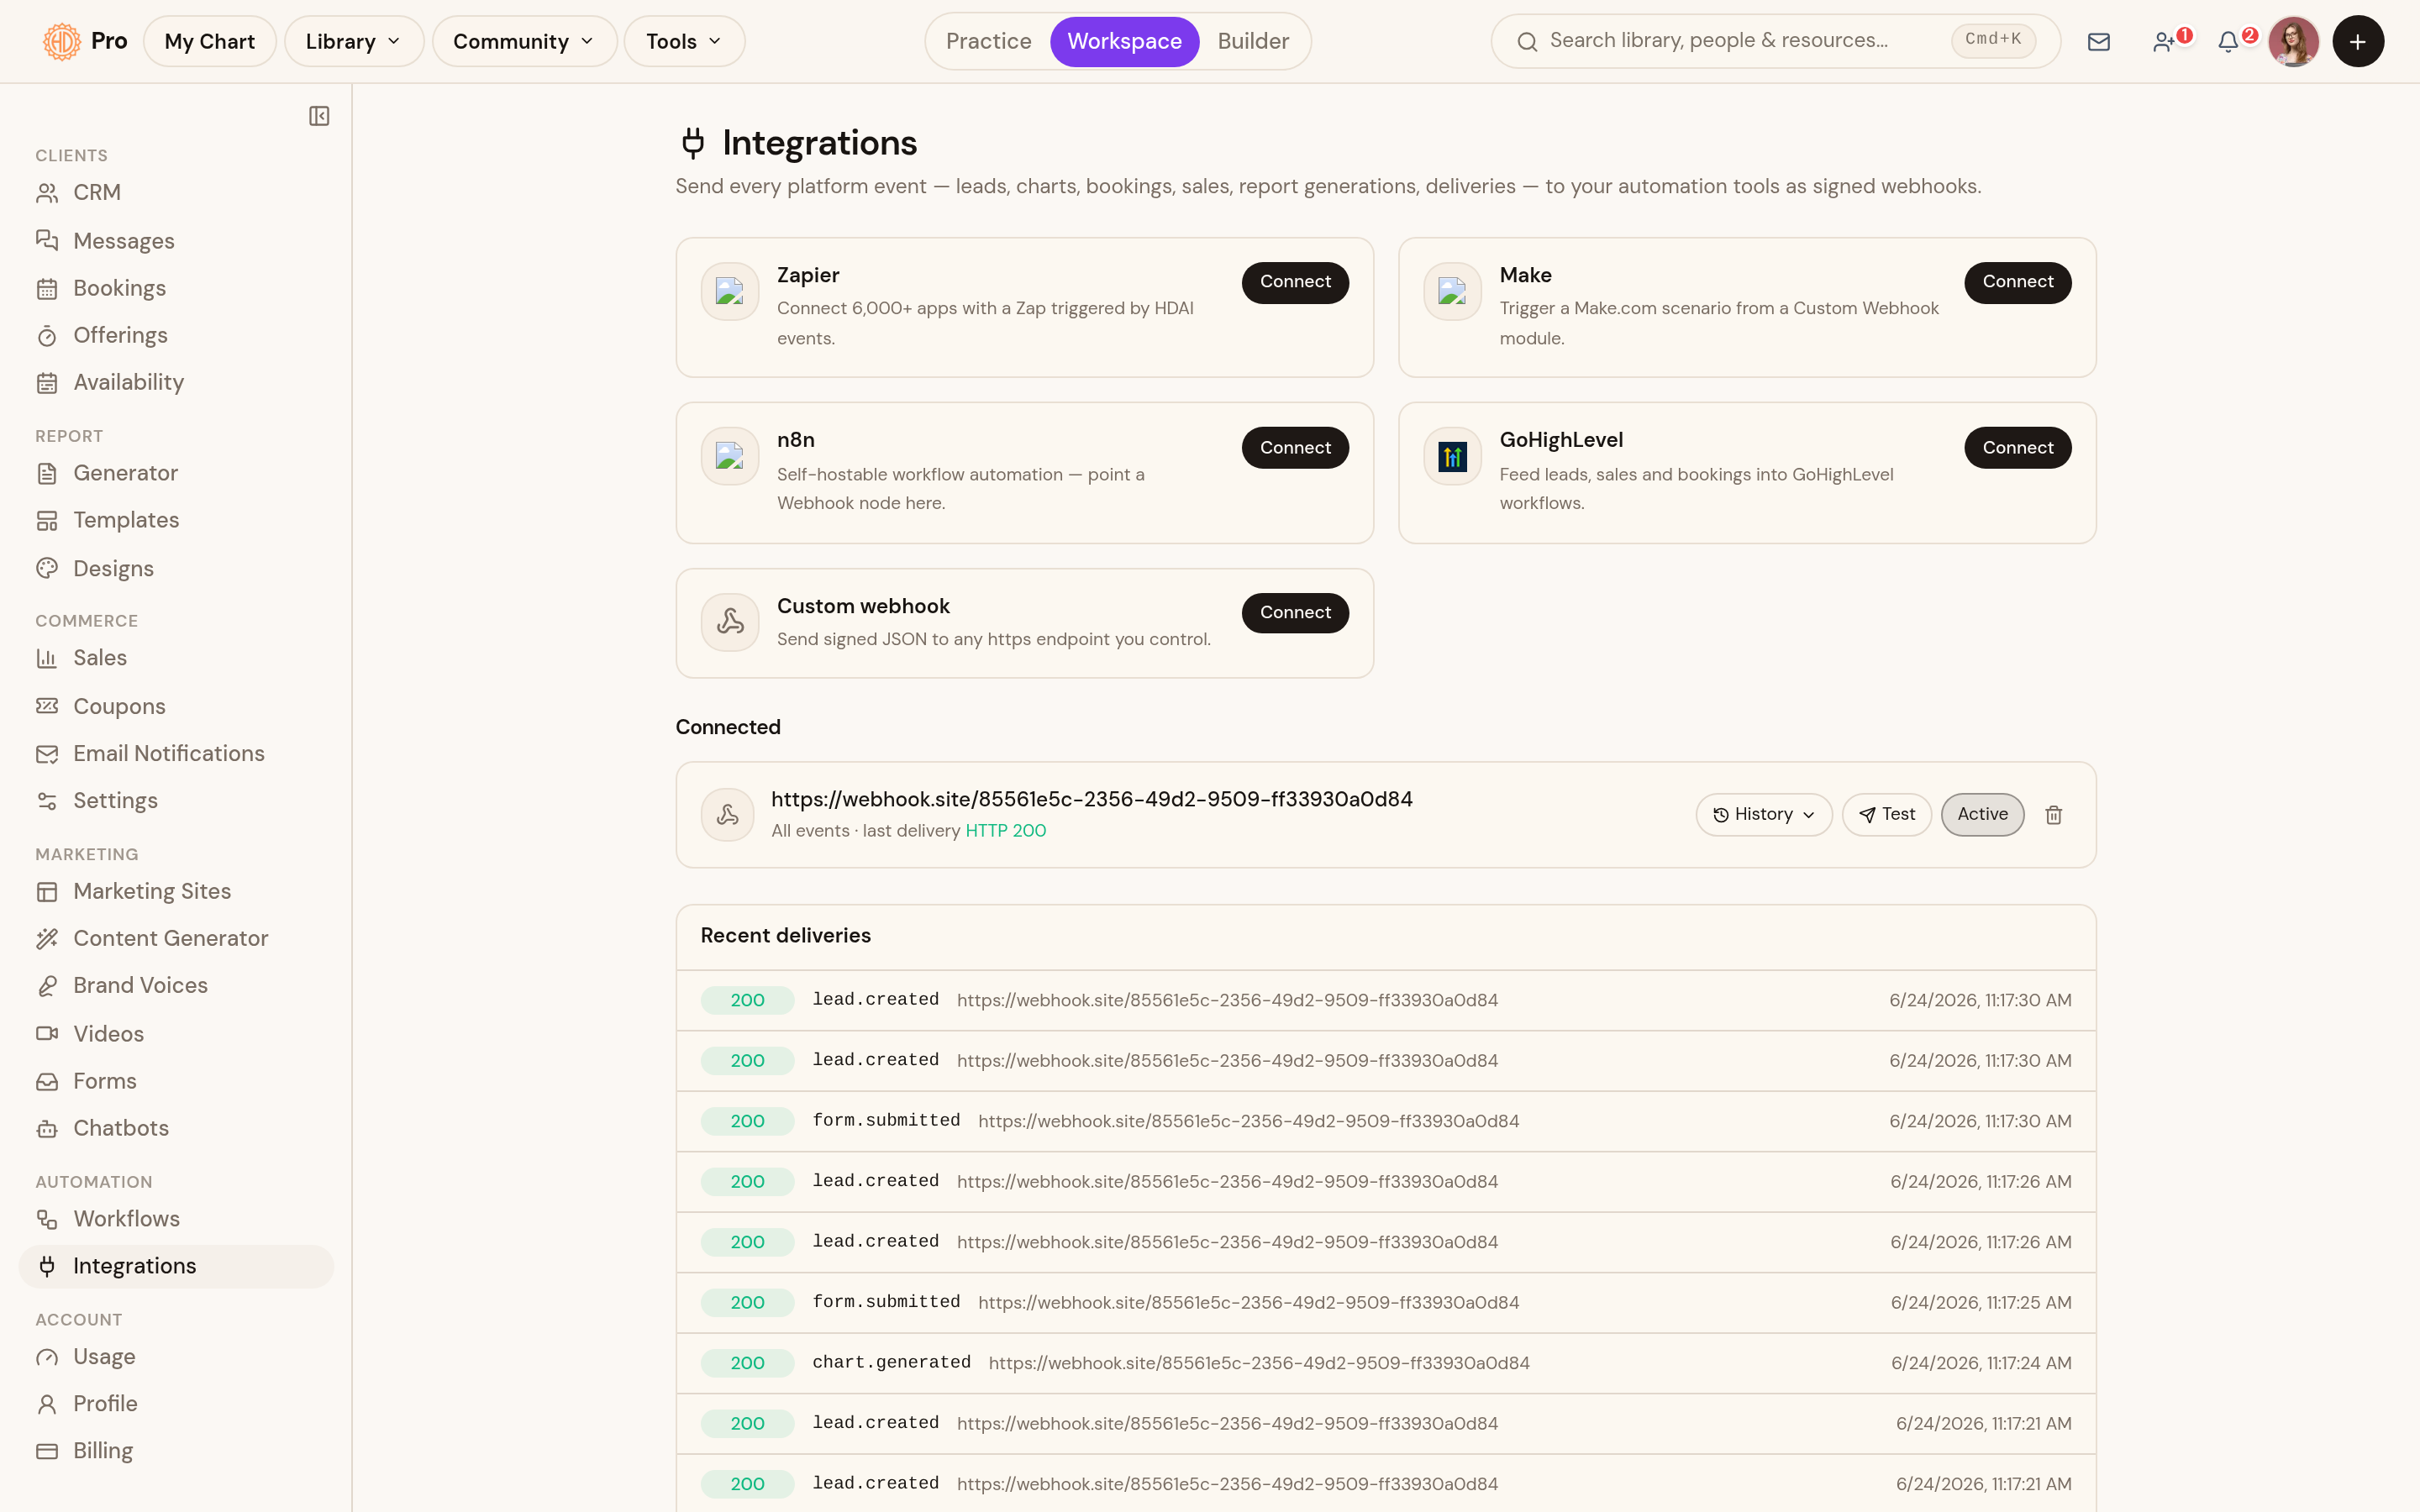Open friend requests icon with badge
Image resolution: width=2420 pixels, height=1512 pixels.
point(2165,41)
